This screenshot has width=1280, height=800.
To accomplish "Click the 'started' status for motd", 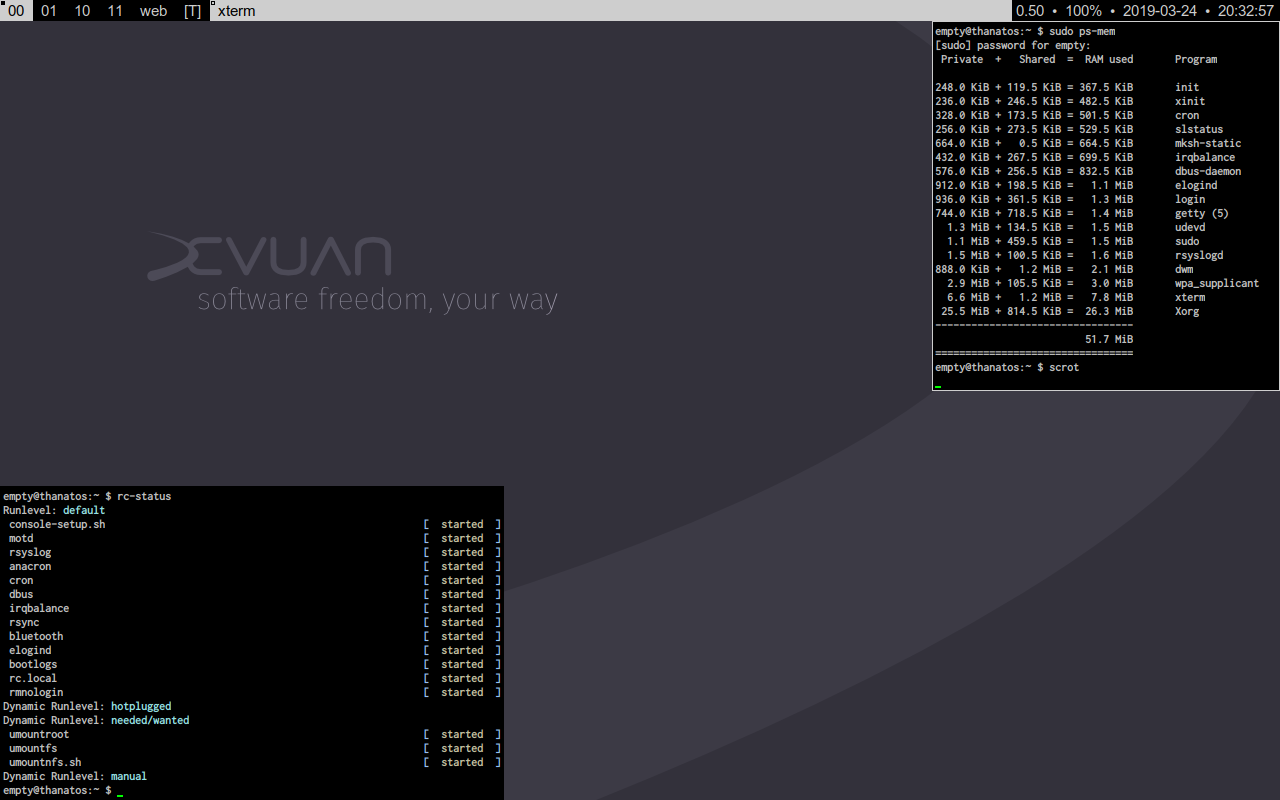I will (462, 538).
